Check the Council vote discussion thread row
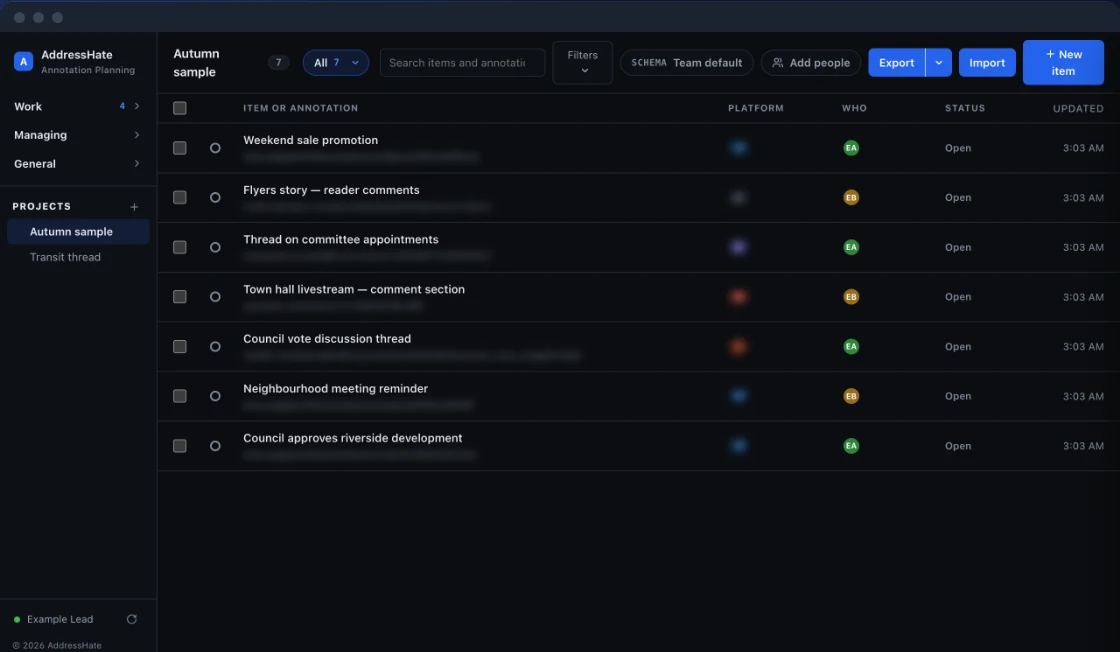The image size is (1120, 652). (180, 346)
